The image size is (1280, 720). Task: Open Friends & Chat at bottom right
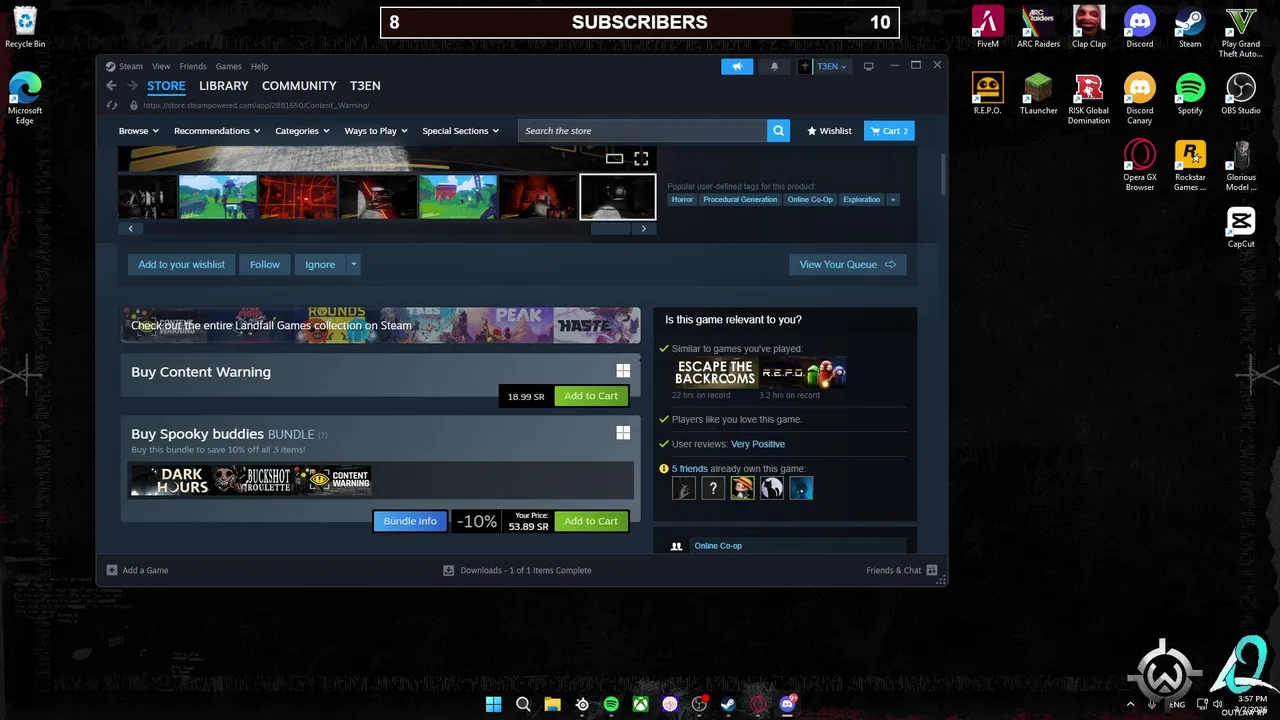point(901,570)
